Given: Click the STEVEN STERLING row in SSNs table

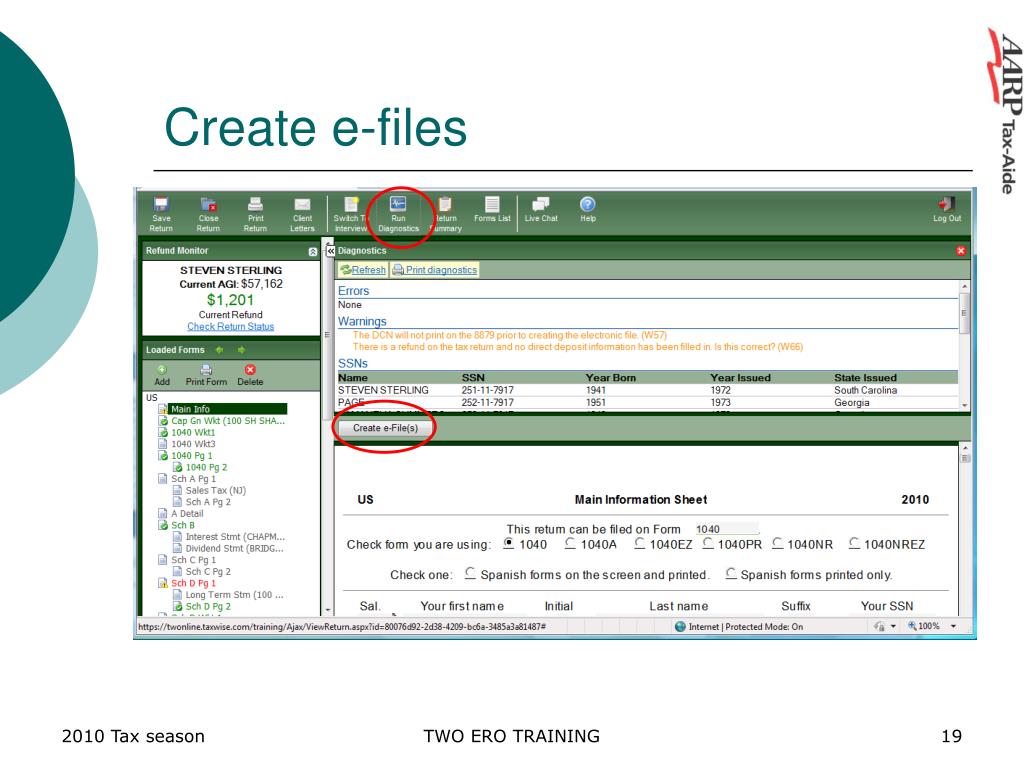Looking at the screenshot, I should (x=647, y=390).
